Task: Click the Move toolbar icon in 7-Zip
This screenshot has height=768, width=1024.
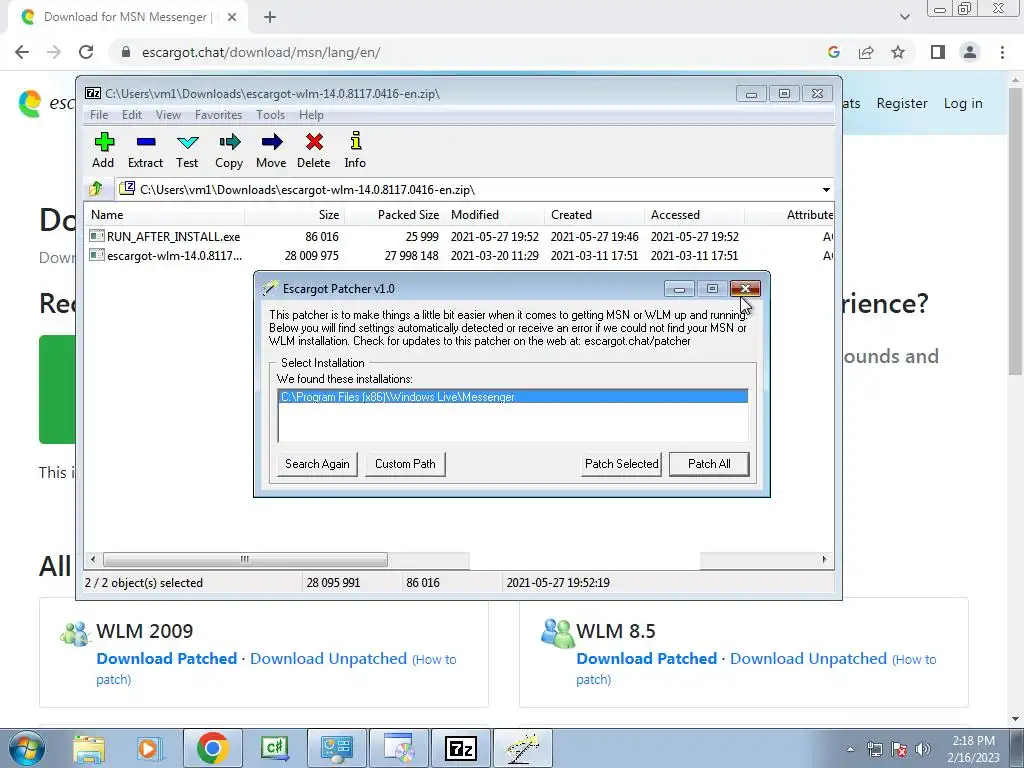Action: point(271,151)
